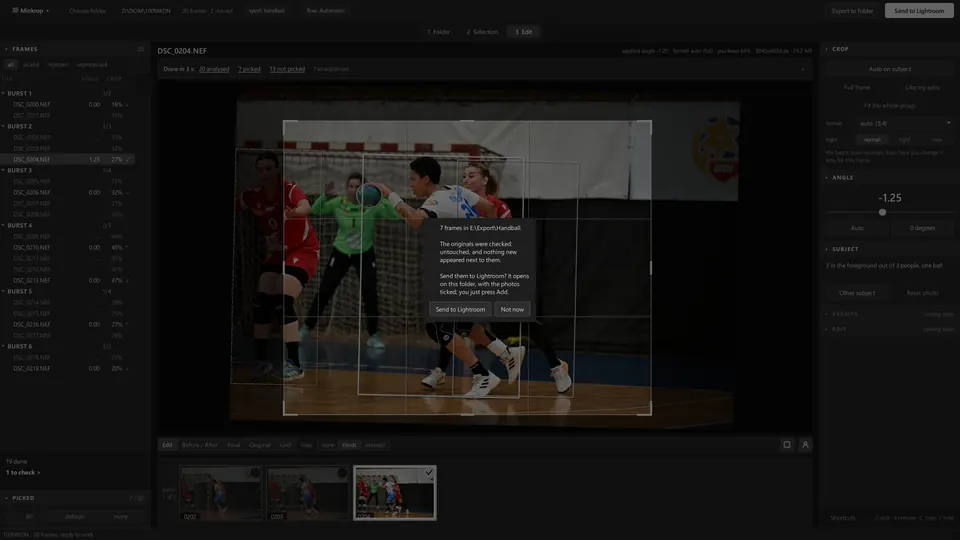
Task: Collapse the BURST 1 group
Action: pos(4,93)
